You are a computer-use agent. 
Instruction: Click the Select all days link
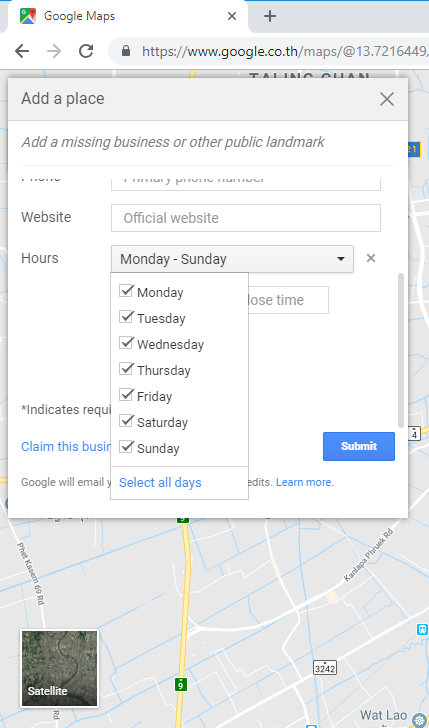tap(160, 482)
